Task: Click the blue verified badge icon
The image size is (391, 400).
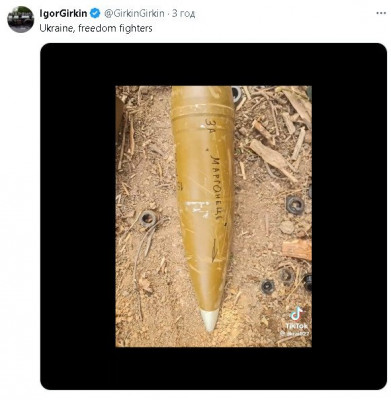Action: click(x=95, y=14)
